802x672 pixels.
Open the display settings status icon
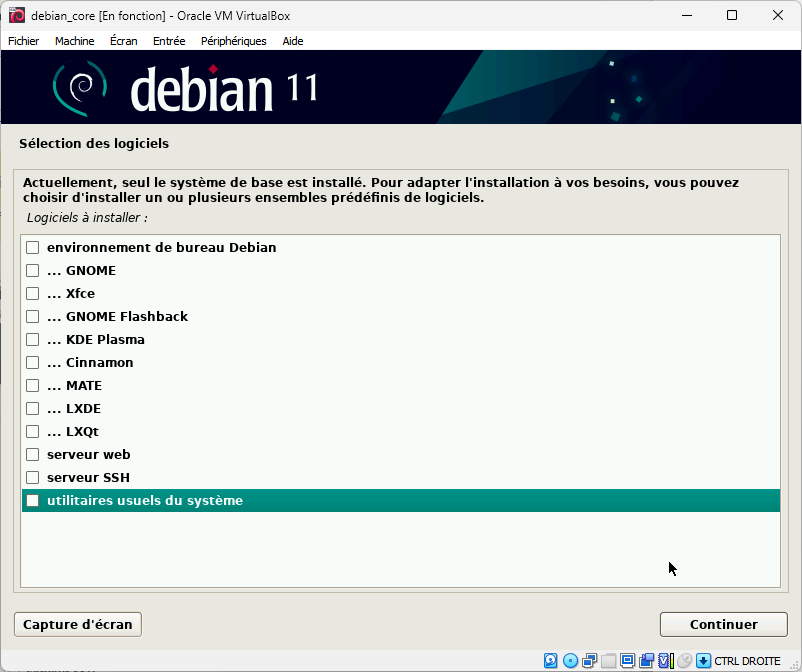coord(627,661)
